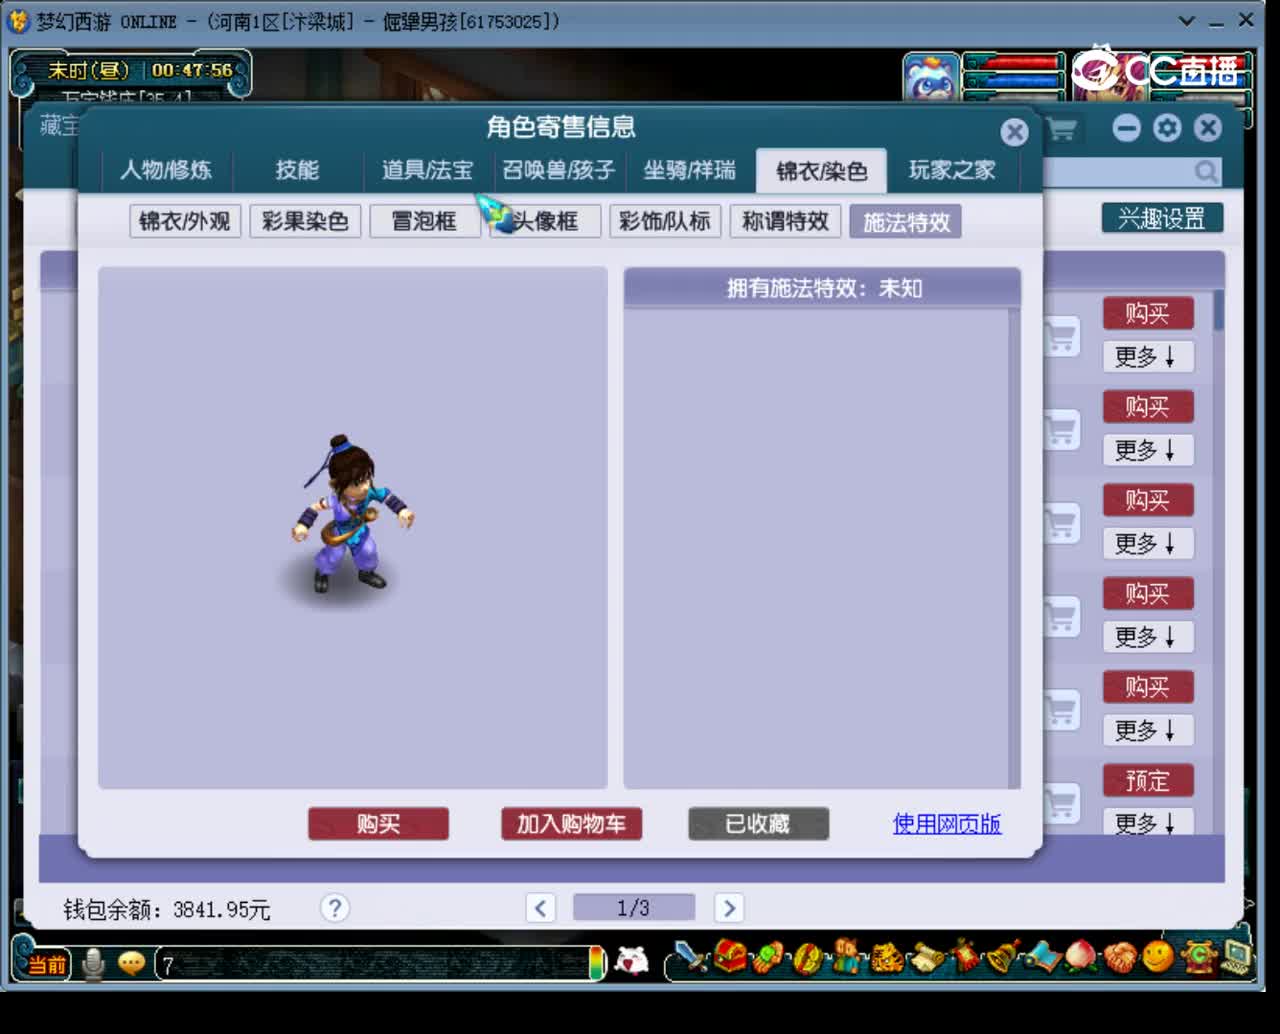Open the 使用网页版 link
This screenshot has width=1280, height=1034.
pos(947,824)
